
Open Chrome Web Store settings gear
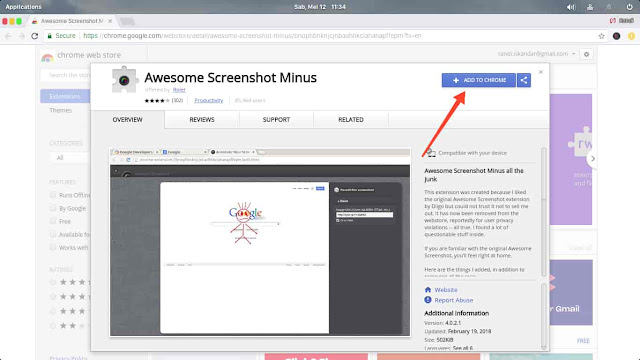click(x=587, y=54)
